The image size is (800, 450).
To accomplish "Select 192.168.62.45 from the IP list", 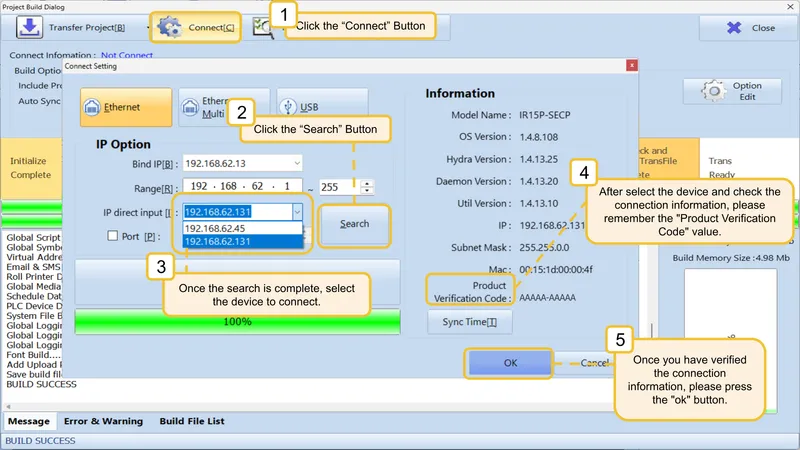I will click(x=242, y=228).
